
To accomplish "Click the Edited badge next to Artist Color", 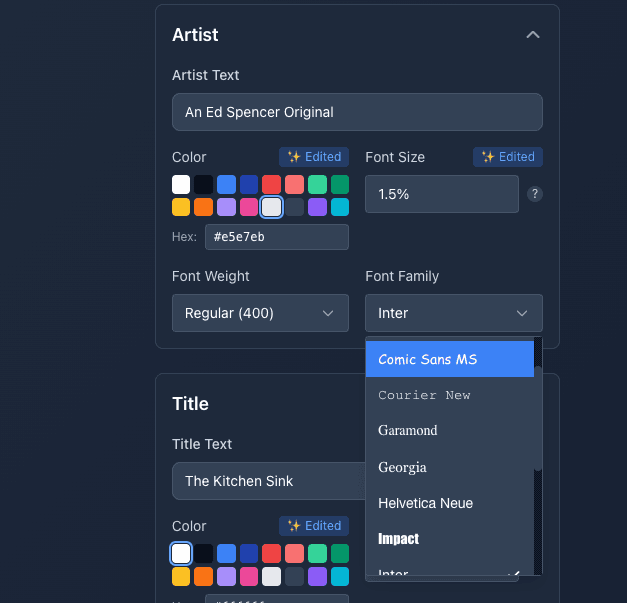I will click(314, 157).
